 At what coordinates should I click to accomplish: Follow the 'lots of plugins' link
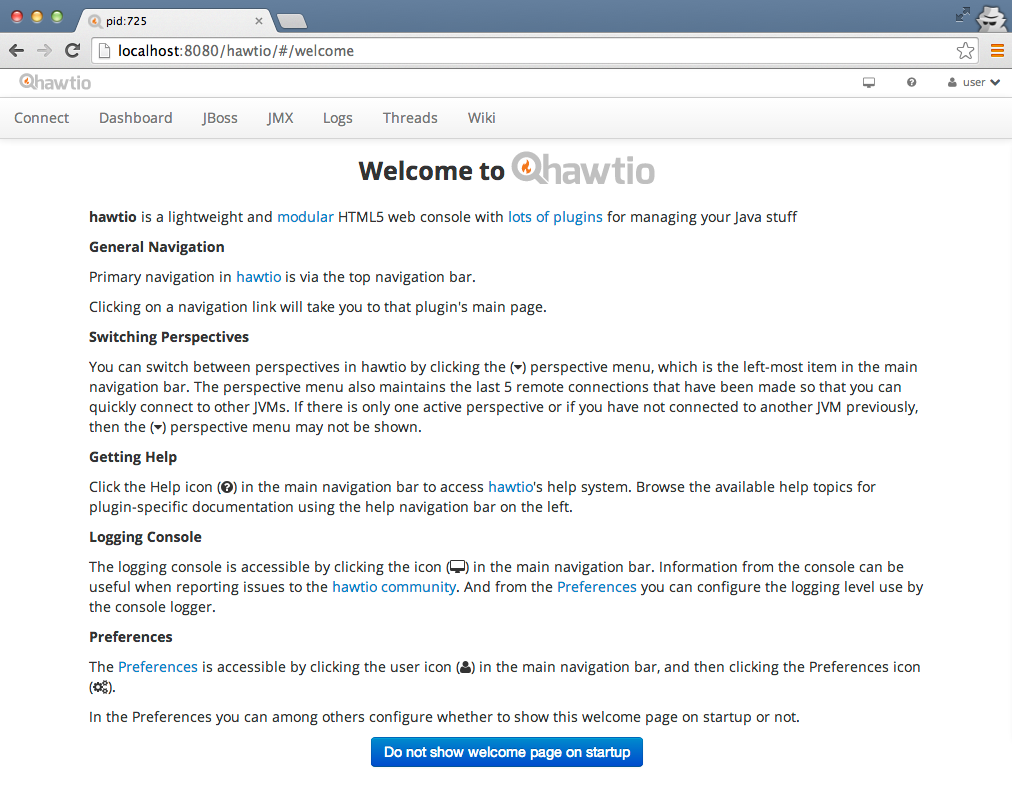tap(555, 217)
